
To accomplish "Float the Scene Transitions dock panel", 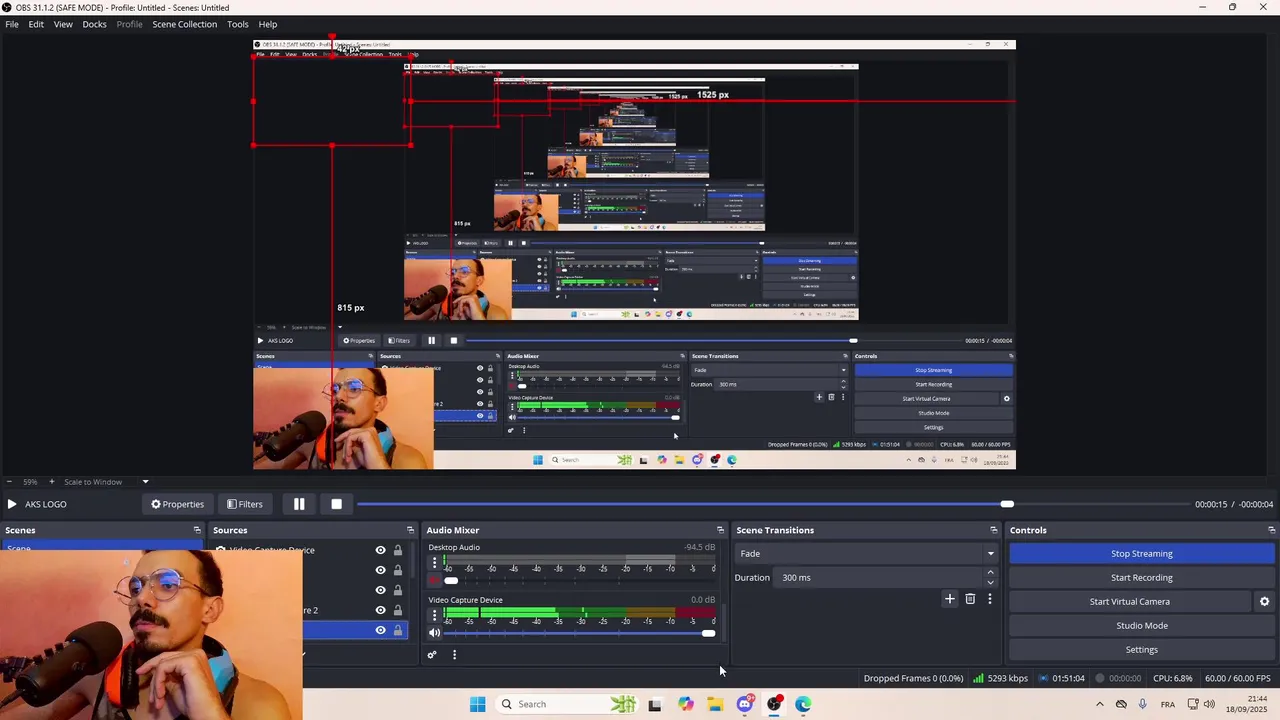I will (993, 530).
